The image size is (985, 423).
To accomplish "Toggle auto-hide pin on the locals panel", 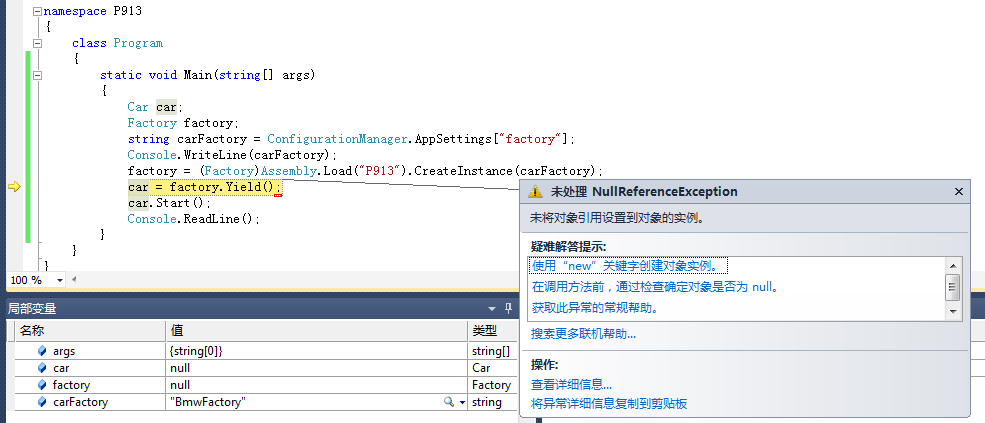I will point(508,309).
